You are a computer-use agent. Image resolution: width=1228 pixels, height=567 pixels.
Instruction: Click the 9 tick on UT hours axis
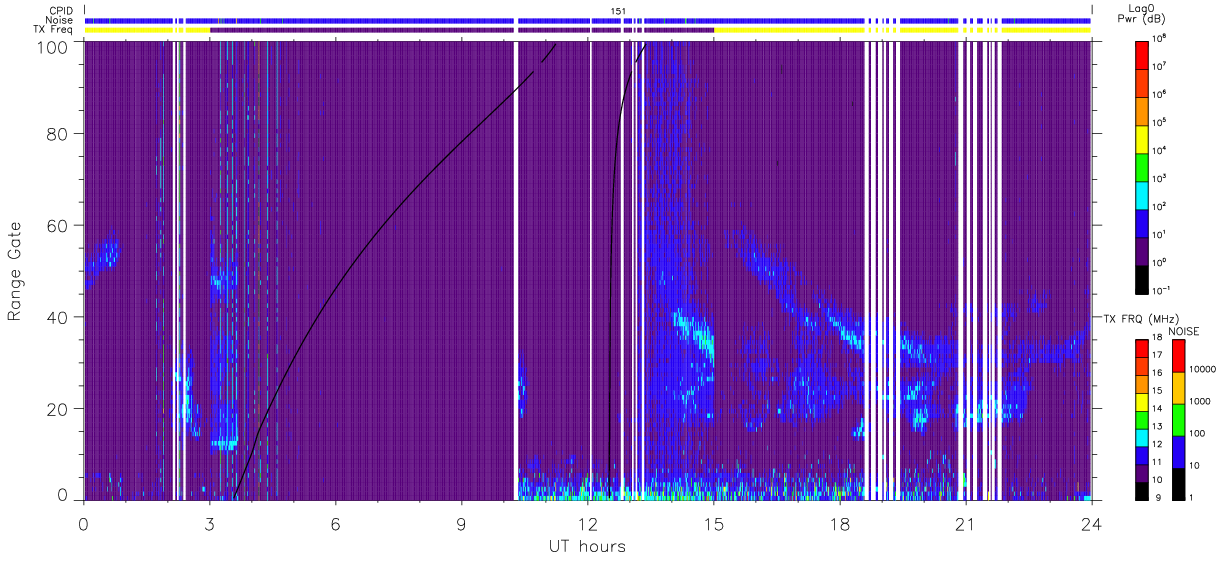(462, 523)
